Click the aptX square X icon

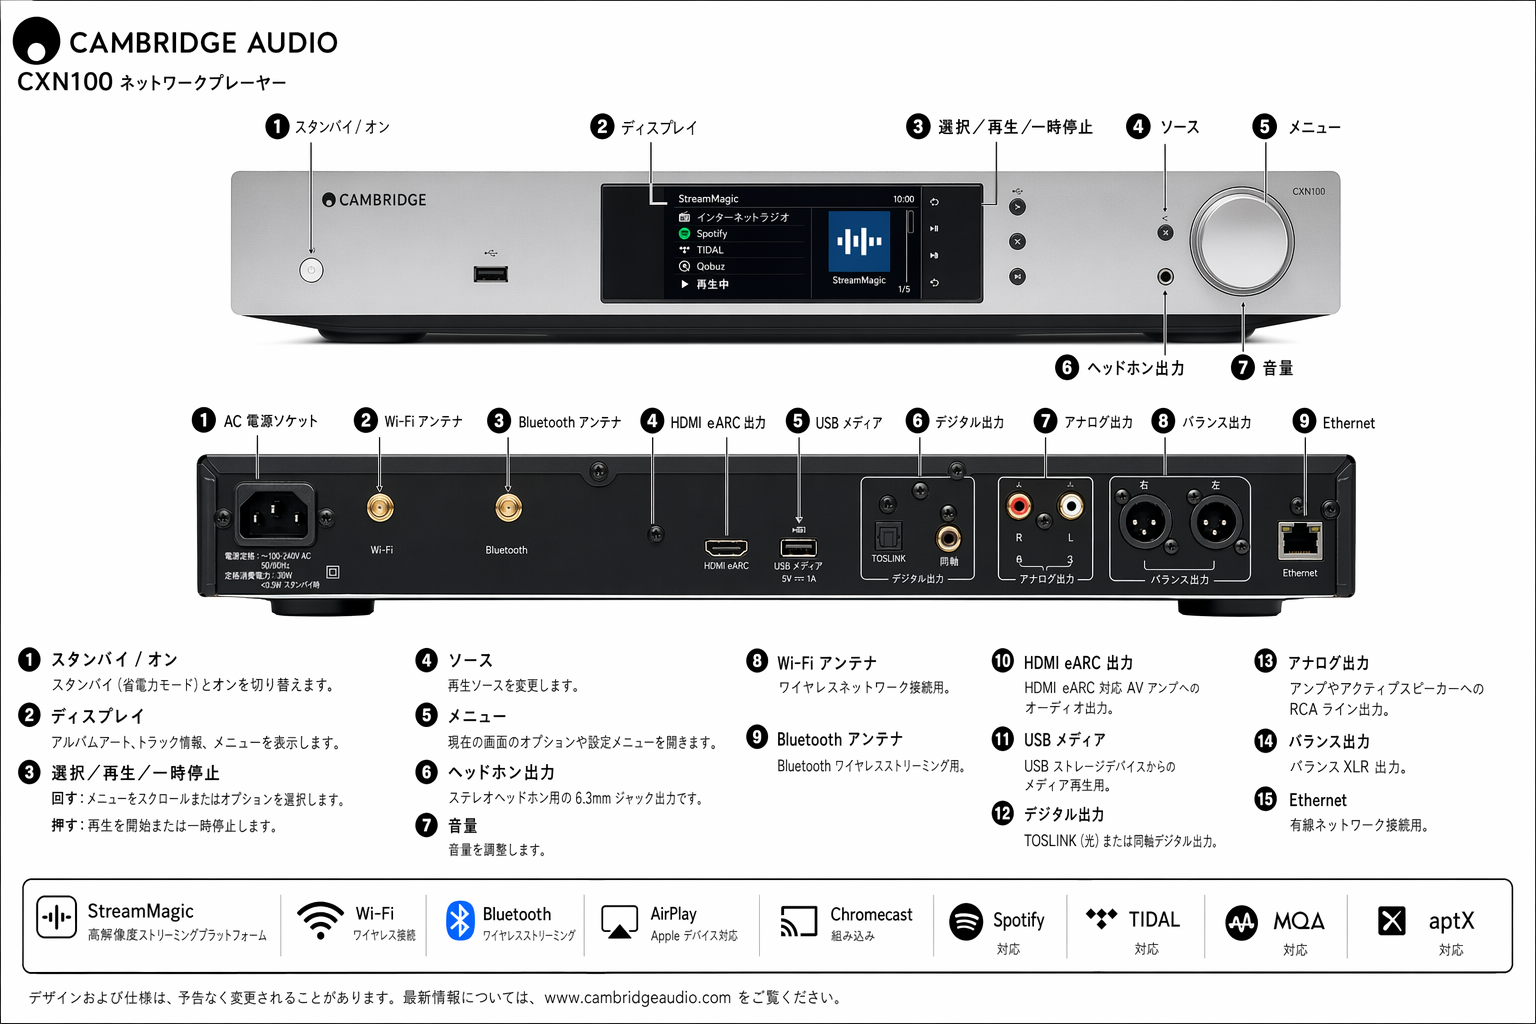1392,920
